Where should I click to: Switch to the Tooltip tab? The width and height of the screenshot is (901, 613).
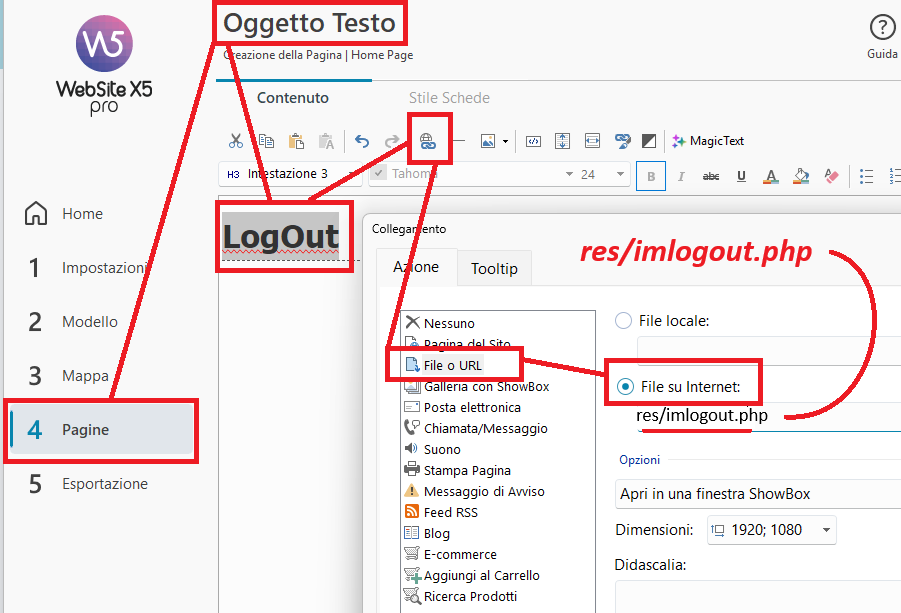coord(494,269)
